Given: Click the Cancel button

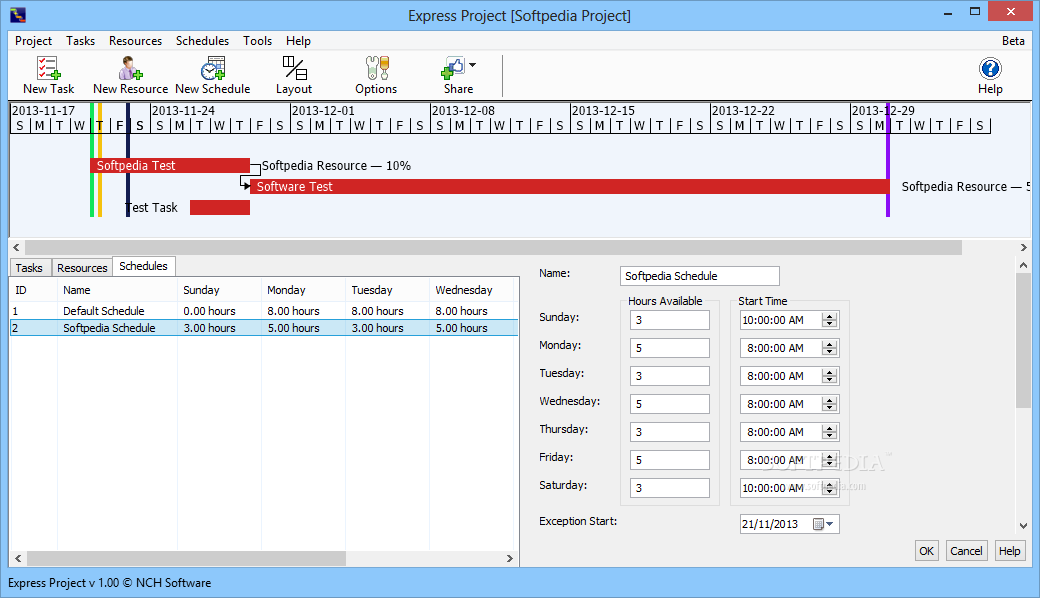Looking at the screenshot, I should tap(966, 551).
